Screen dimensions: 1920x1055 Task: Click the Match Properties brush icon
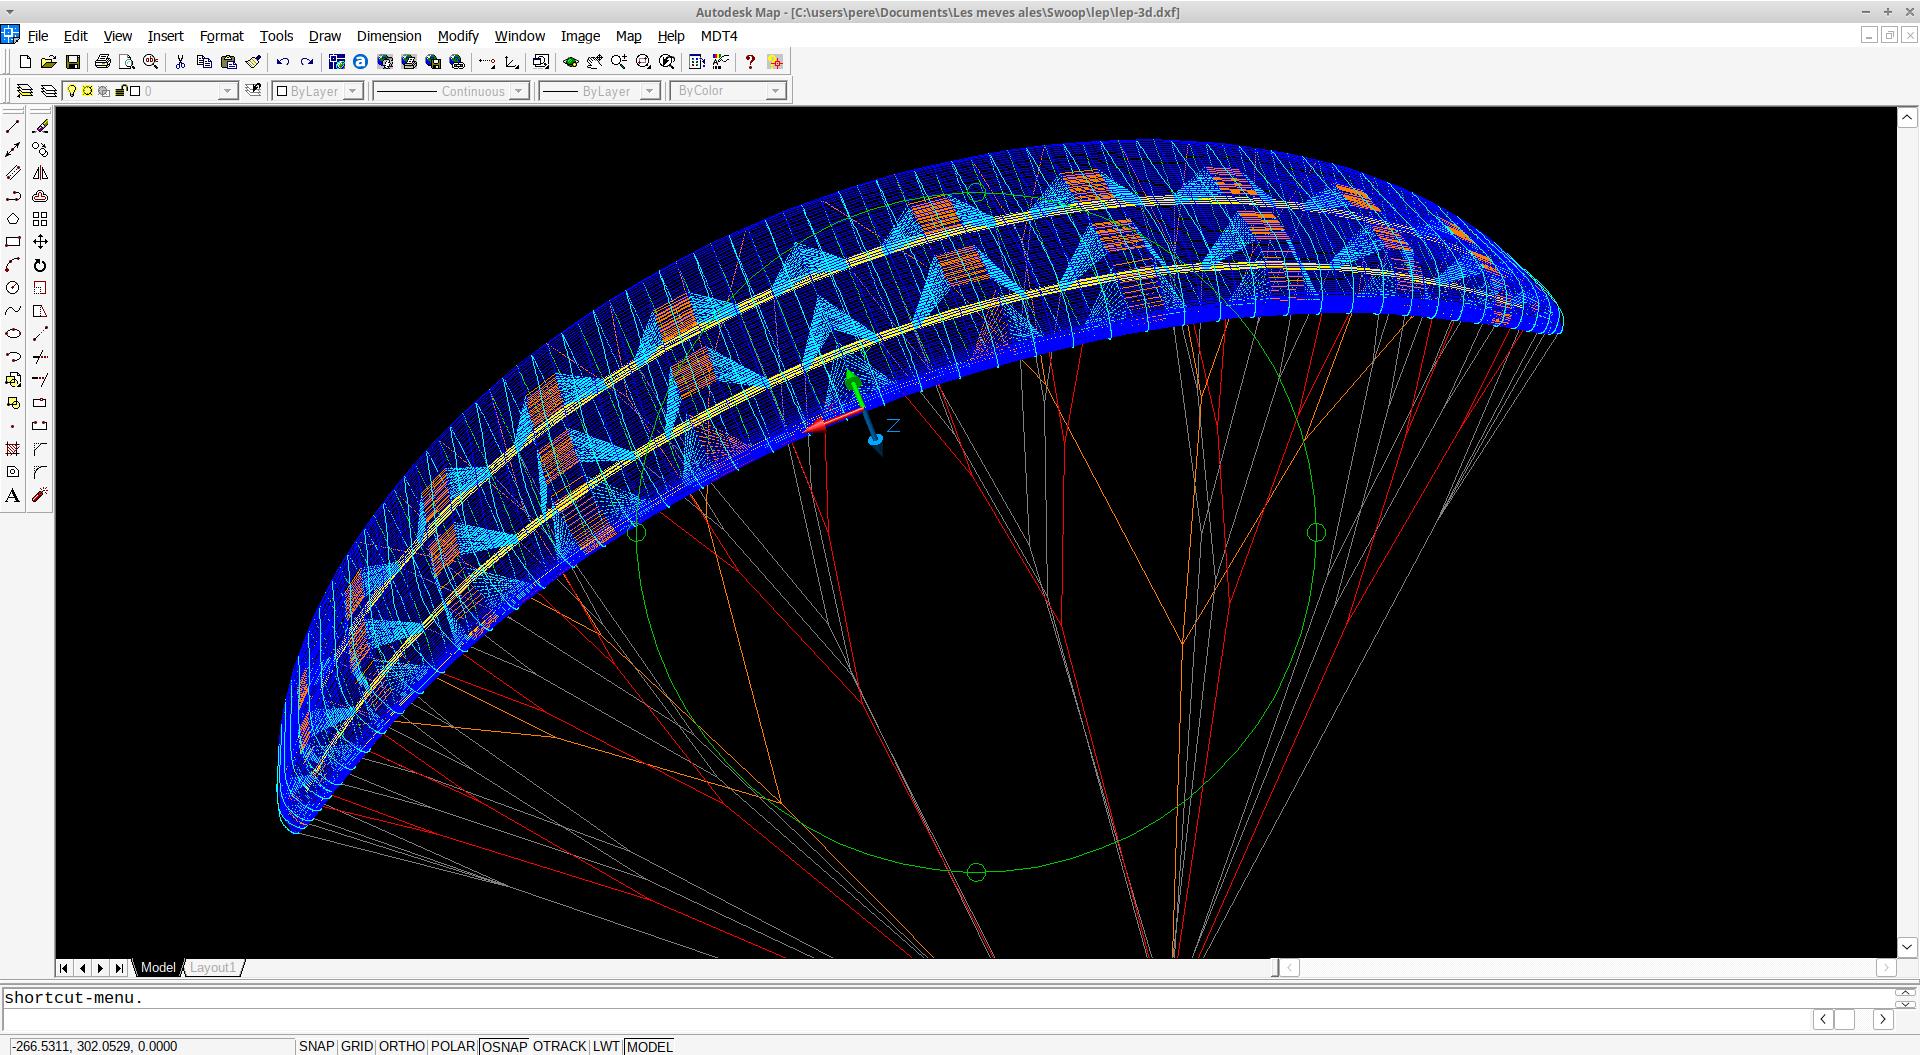[x=253, y=62]
